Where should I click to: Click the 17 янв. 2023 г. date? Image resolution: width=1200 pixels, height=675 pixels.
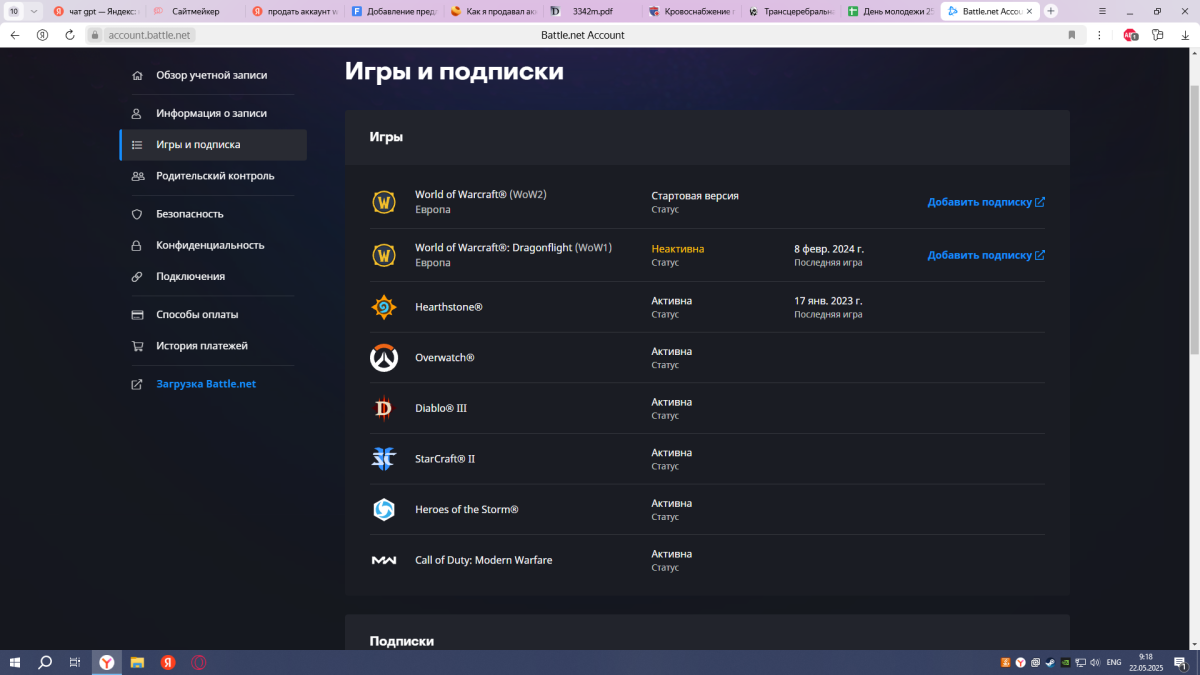828,301
